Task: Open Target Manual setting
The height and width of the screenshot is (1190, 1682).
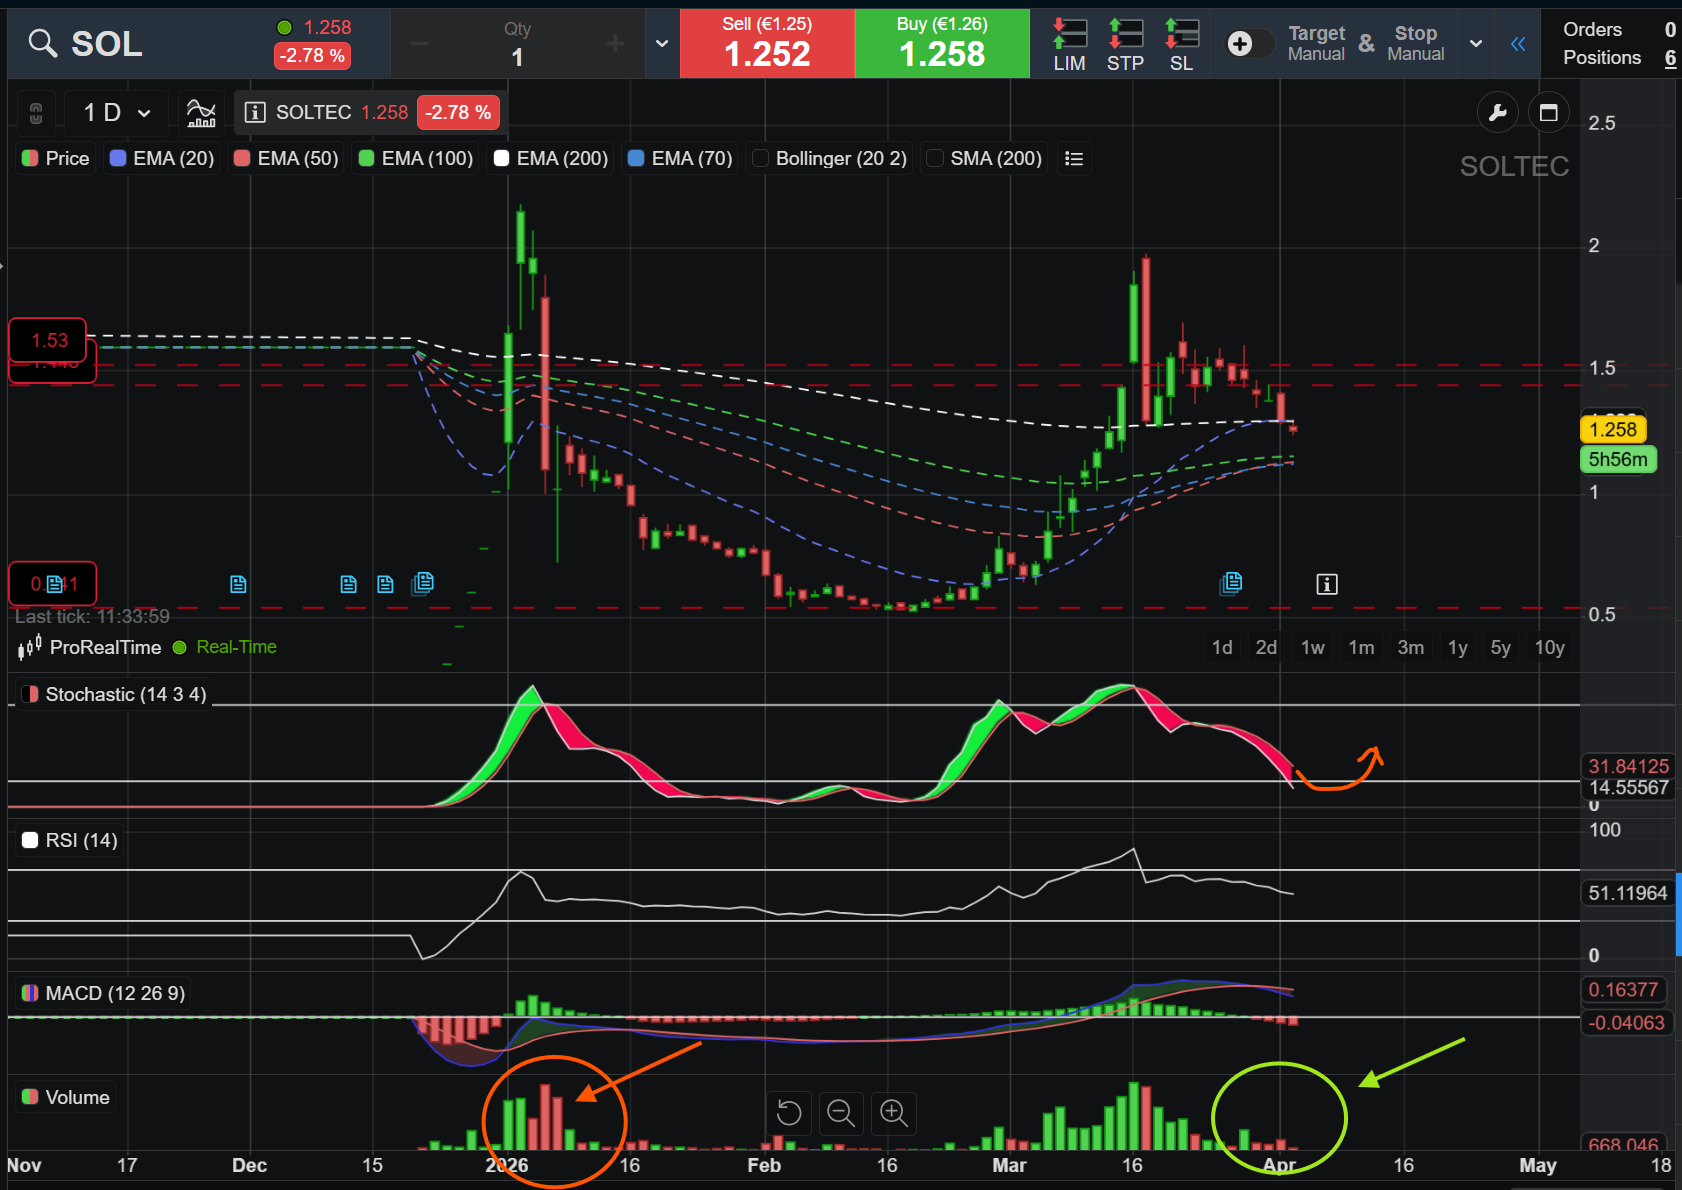Action: [1316, 44]
